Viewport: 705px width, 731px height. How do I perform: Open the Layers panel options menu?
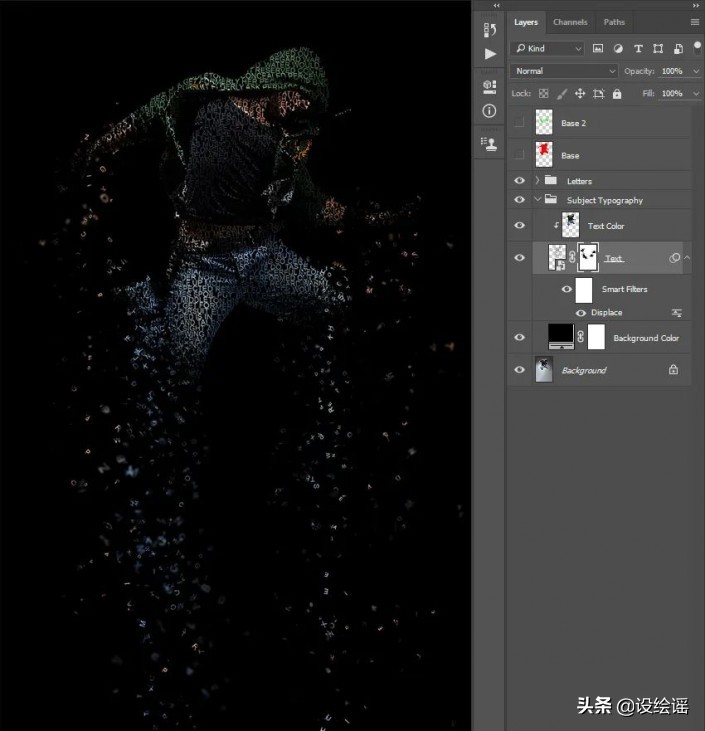[x=695, y=22]
